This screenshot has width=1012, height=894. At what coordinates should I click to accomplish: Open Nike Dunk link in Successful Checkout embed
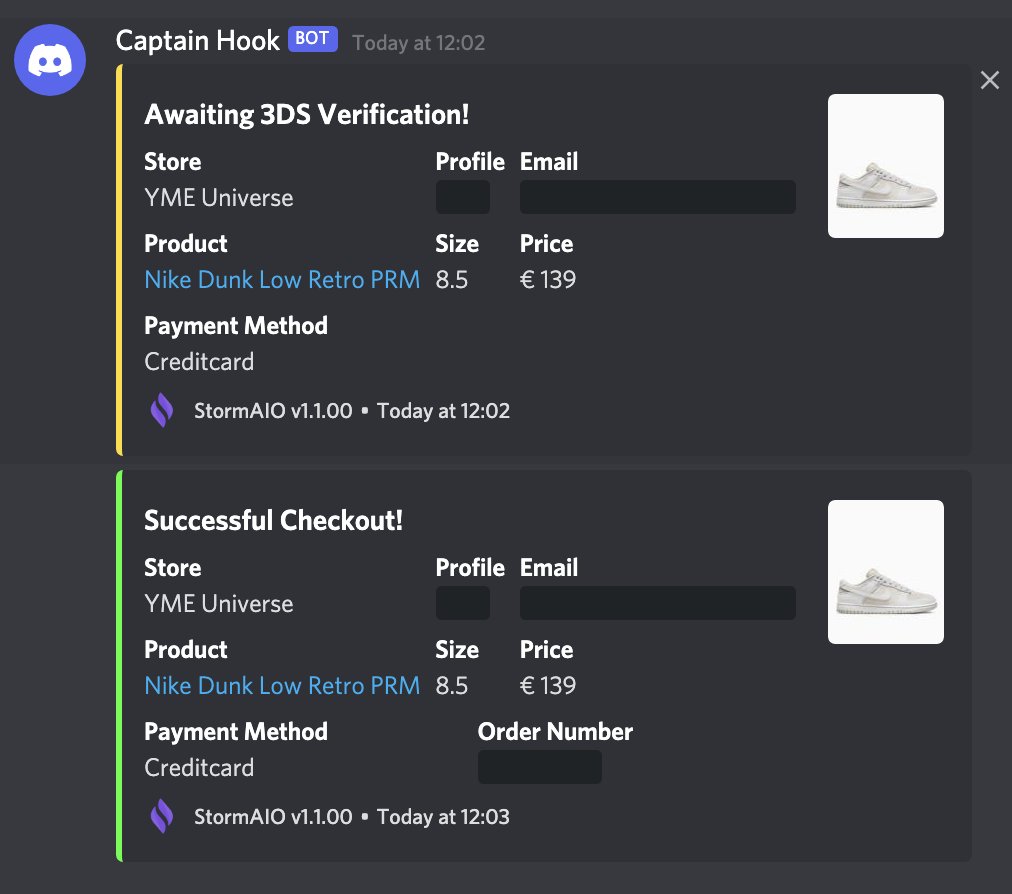click(x=282, y=686)
